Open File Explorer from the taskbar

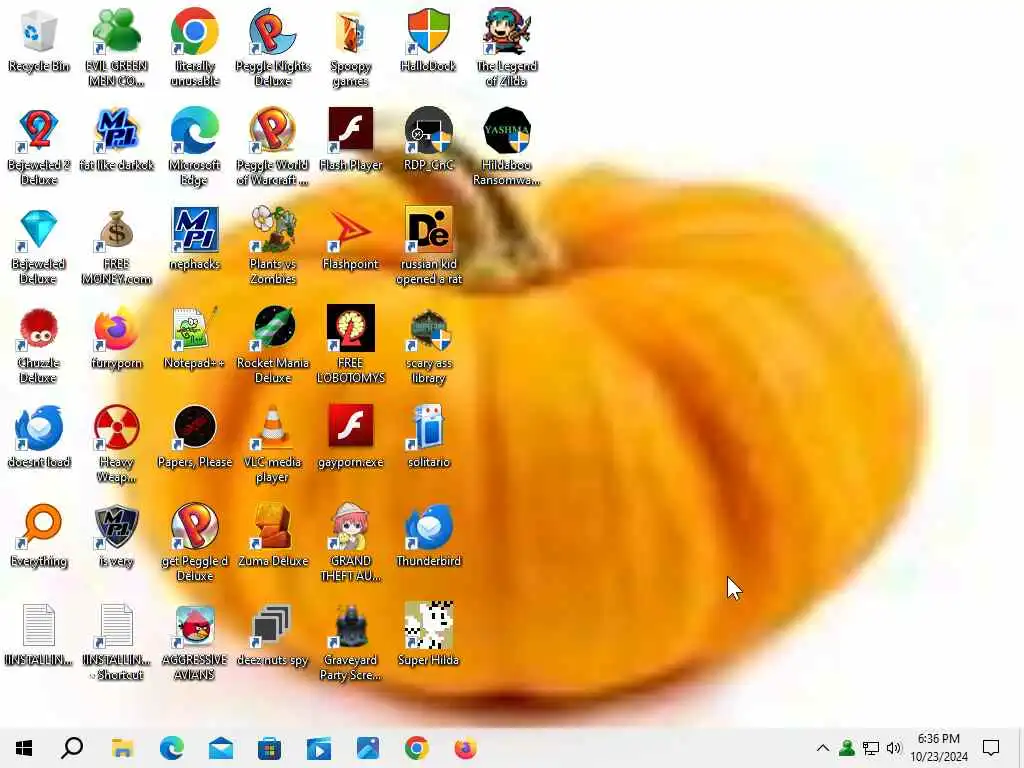[x=122, y=748]
